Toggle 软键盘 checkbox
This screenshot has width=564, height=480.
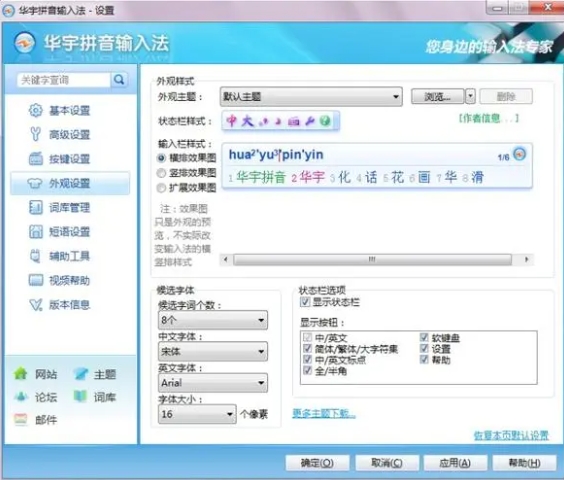(x=424, y=337)
